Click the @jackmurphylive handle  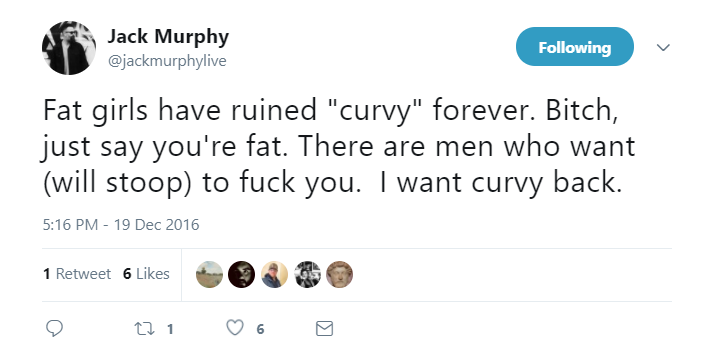pyautogui.click(x=167, y=61)
